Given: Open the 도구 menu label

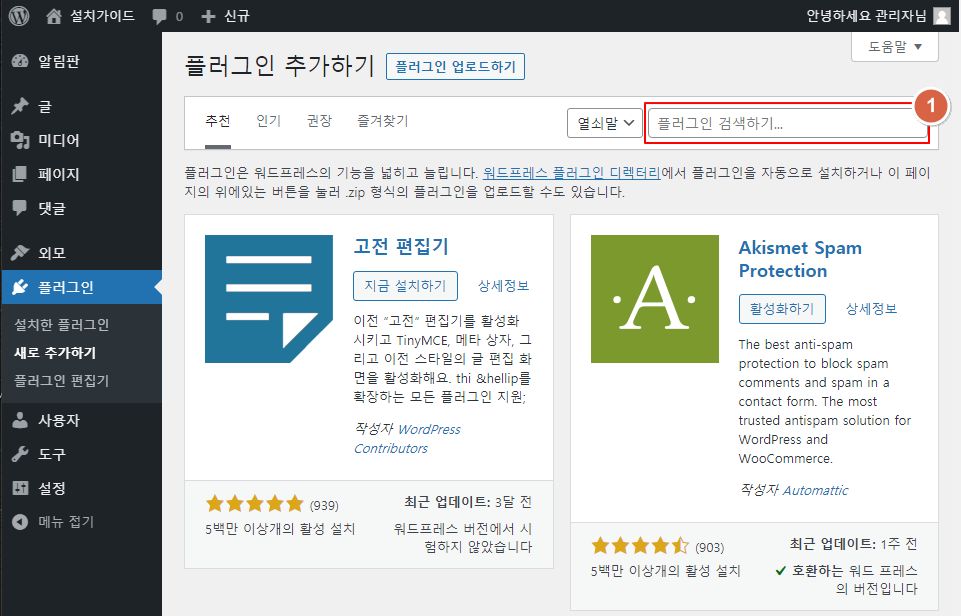Looking at the screenshot, I should [51, 454].
